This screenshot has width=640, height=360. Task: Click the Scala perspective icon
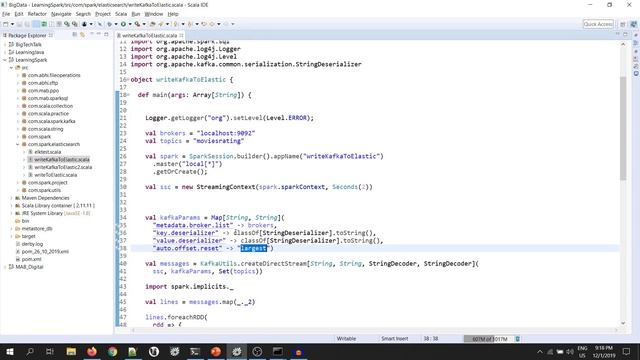(x=633, y=24)
